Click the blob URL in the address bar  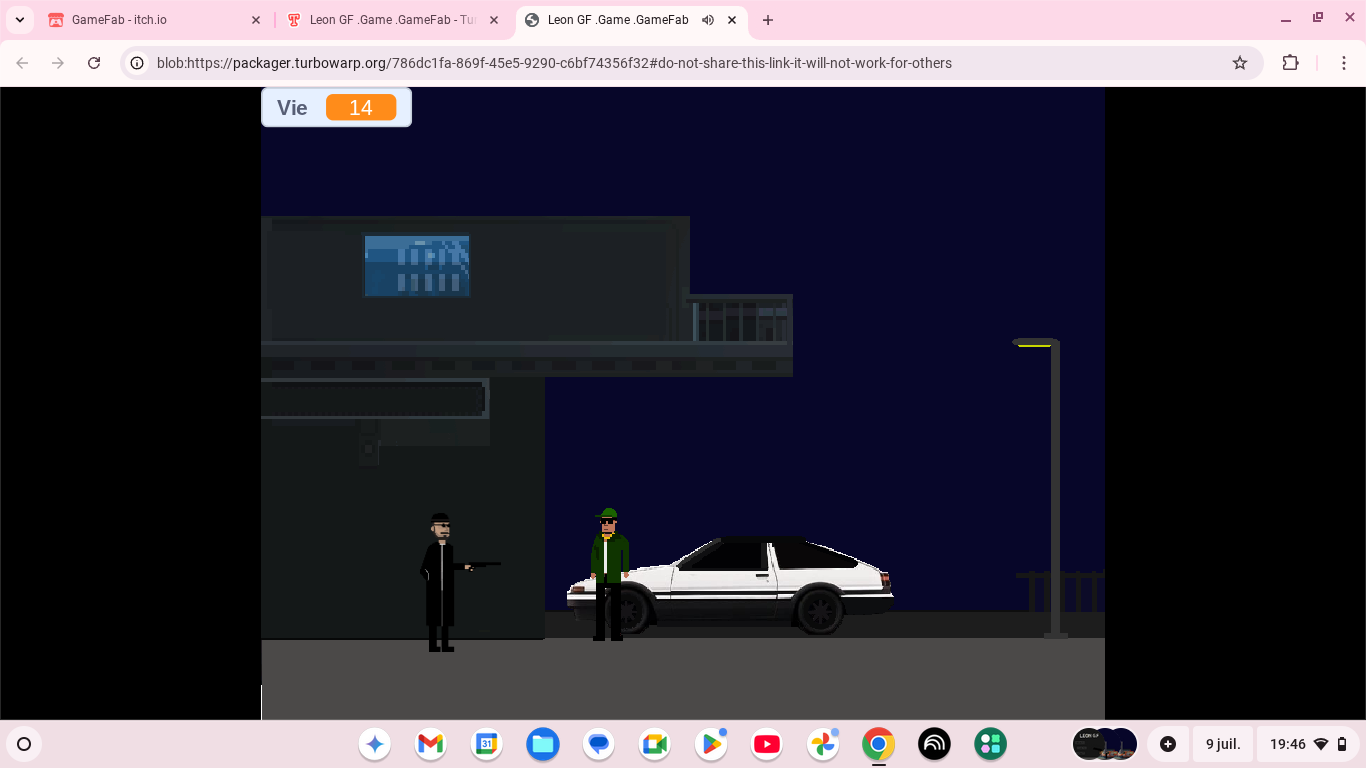tap(554, 63)
